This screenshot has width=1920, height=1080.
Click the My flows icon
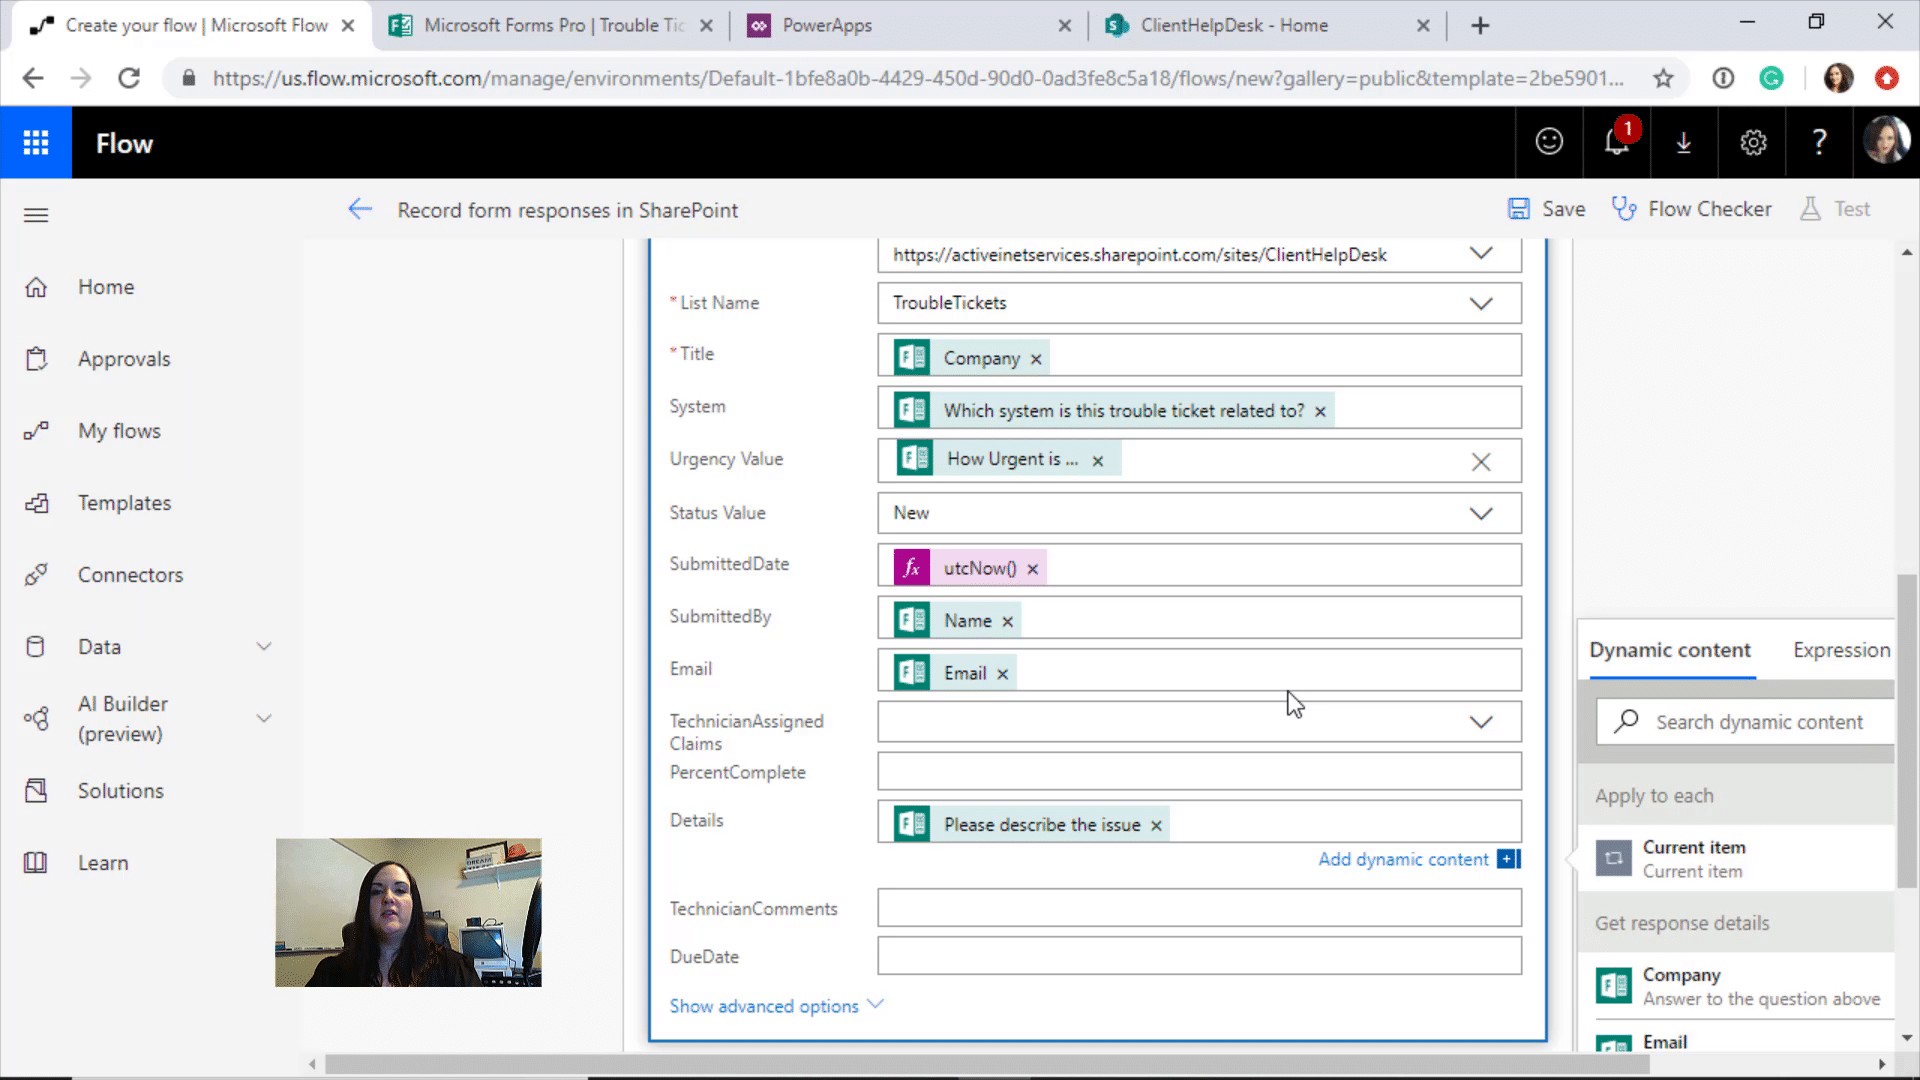tap(36, 431)
